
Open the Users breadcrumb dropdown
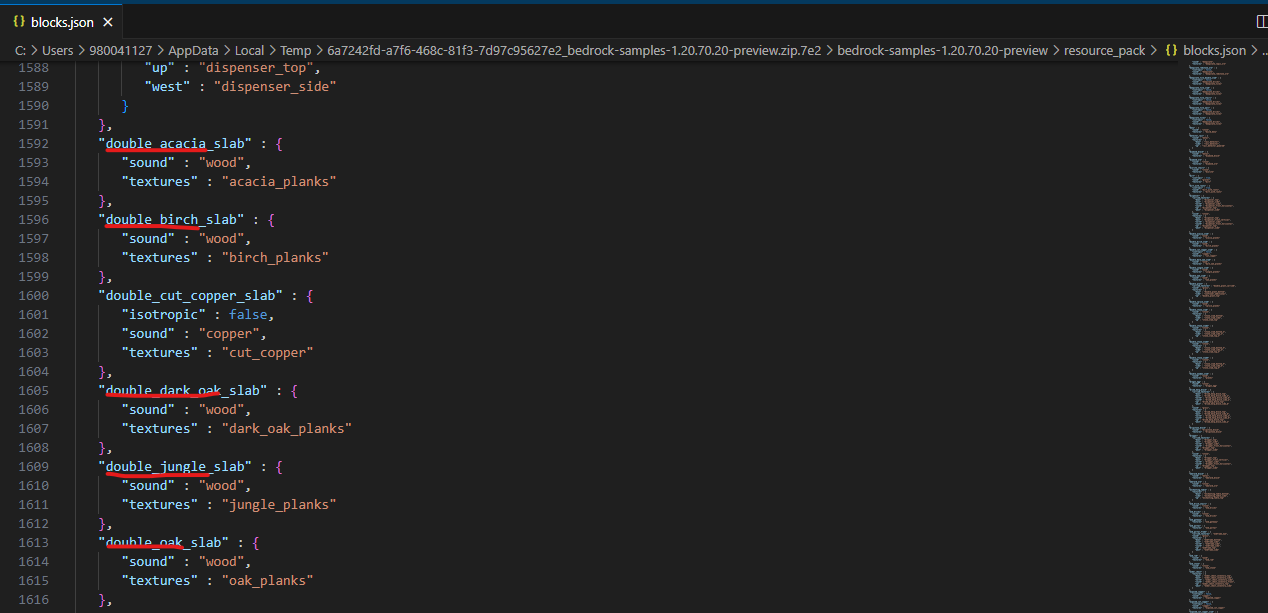[58, 50]
